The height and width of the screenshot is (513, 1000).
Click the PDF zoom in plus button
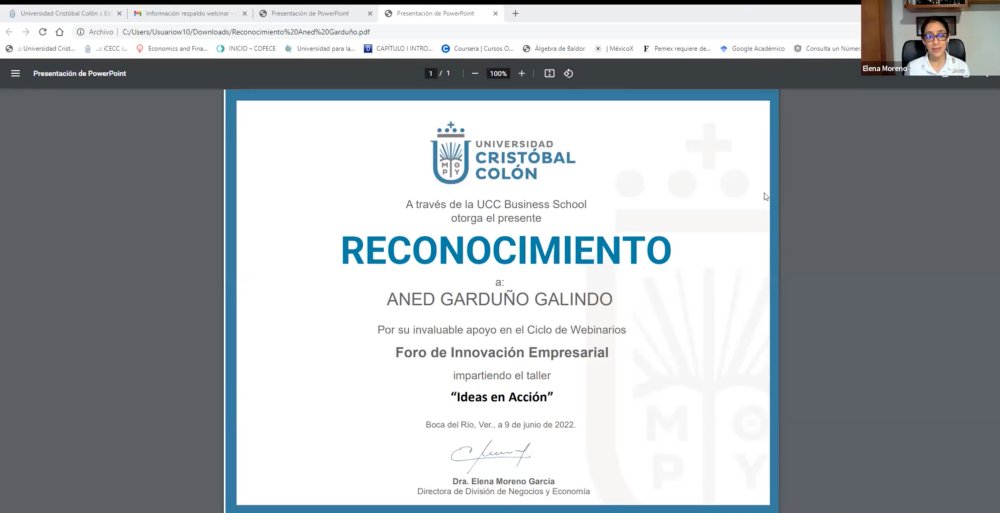pos(522,73)
